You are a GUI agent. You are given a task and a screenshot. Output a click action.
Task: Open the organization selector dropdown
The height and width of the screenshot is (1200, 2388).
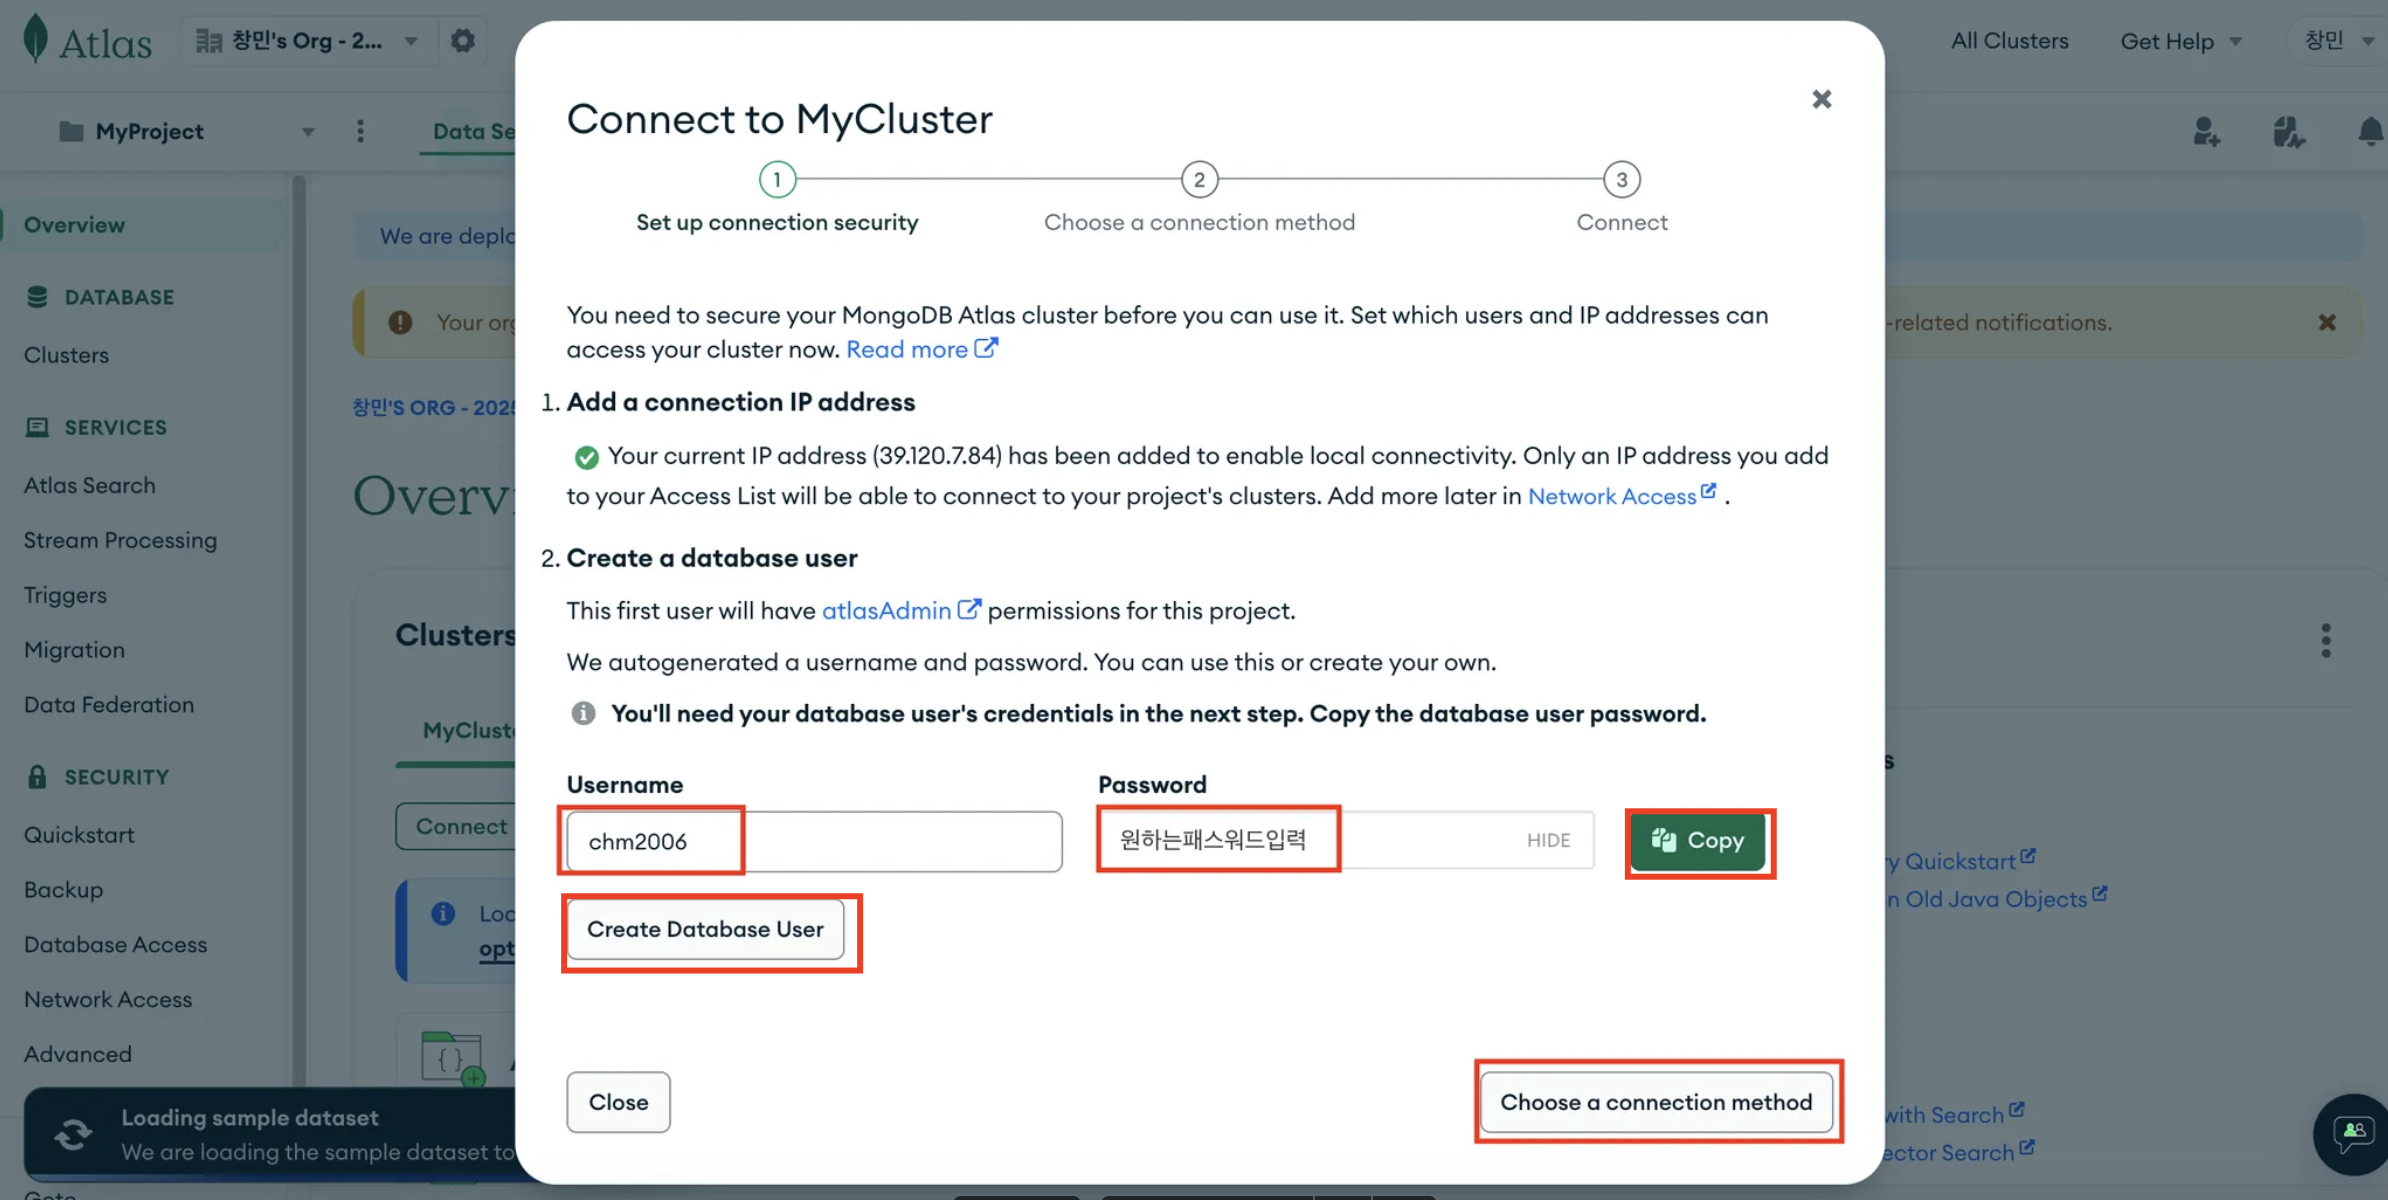306,41
